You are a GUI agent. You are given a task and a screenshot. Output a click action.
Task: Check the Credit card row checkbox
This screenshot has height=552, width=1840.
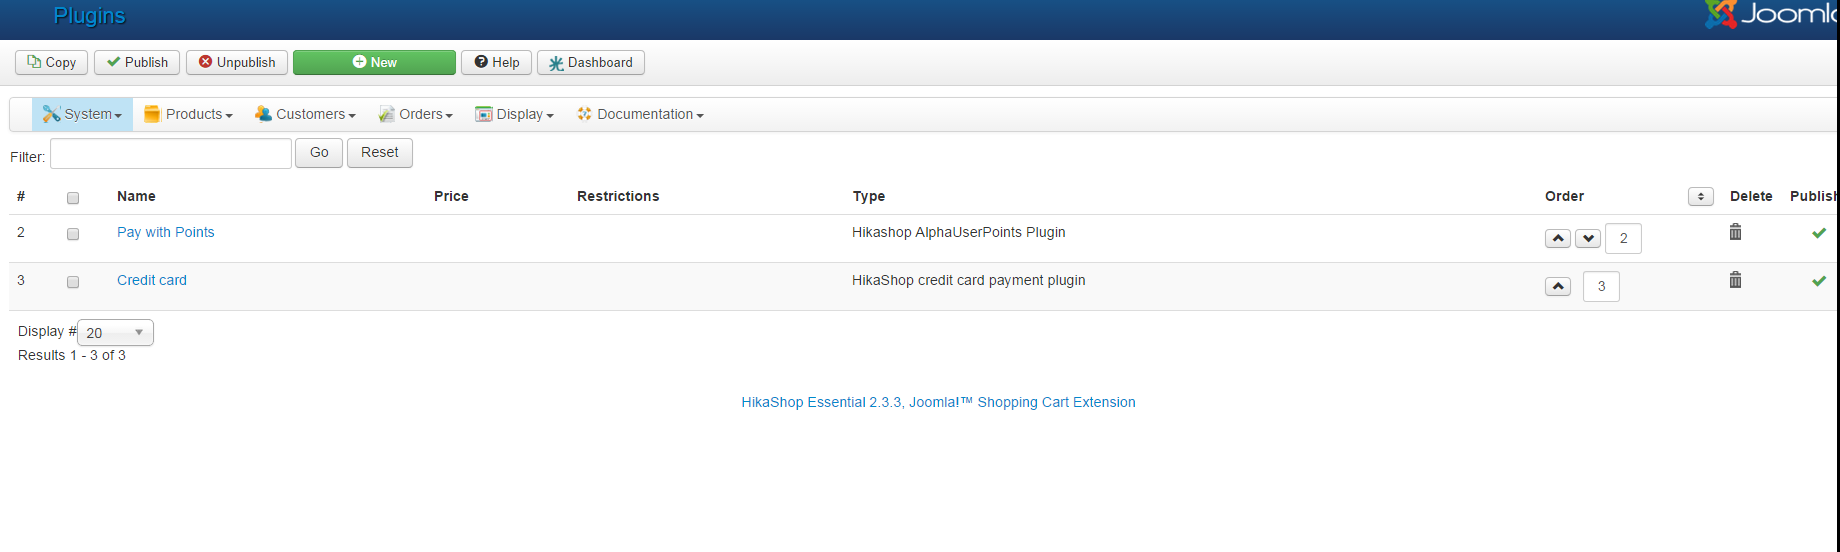point(73,282)
